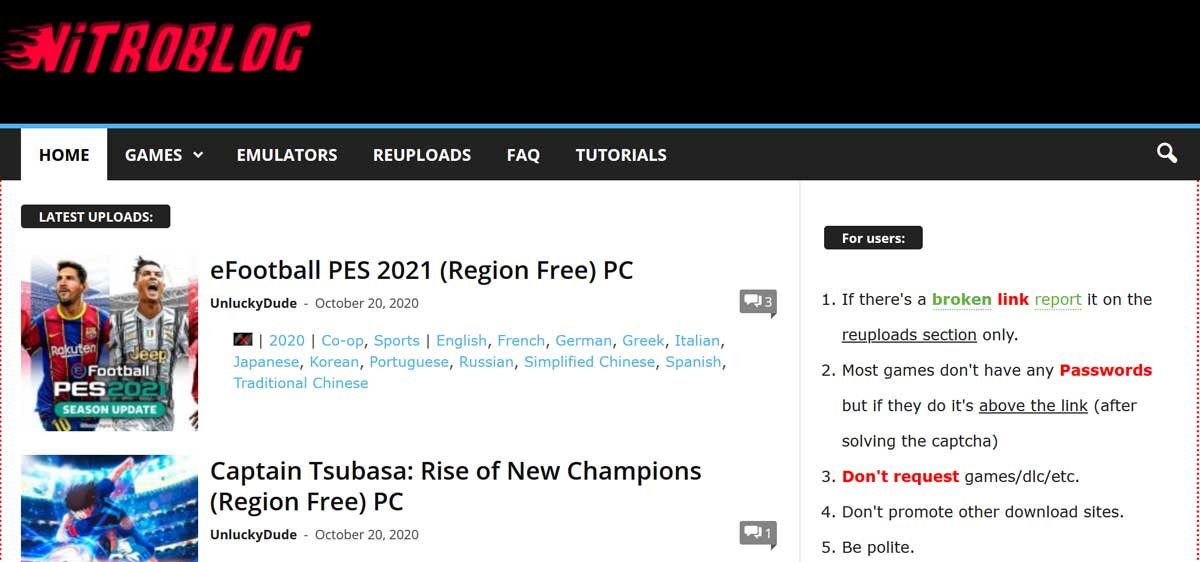Open the search magnifier icon
The width and height of the screenshot is (1200, 562).
[1167, 153]
